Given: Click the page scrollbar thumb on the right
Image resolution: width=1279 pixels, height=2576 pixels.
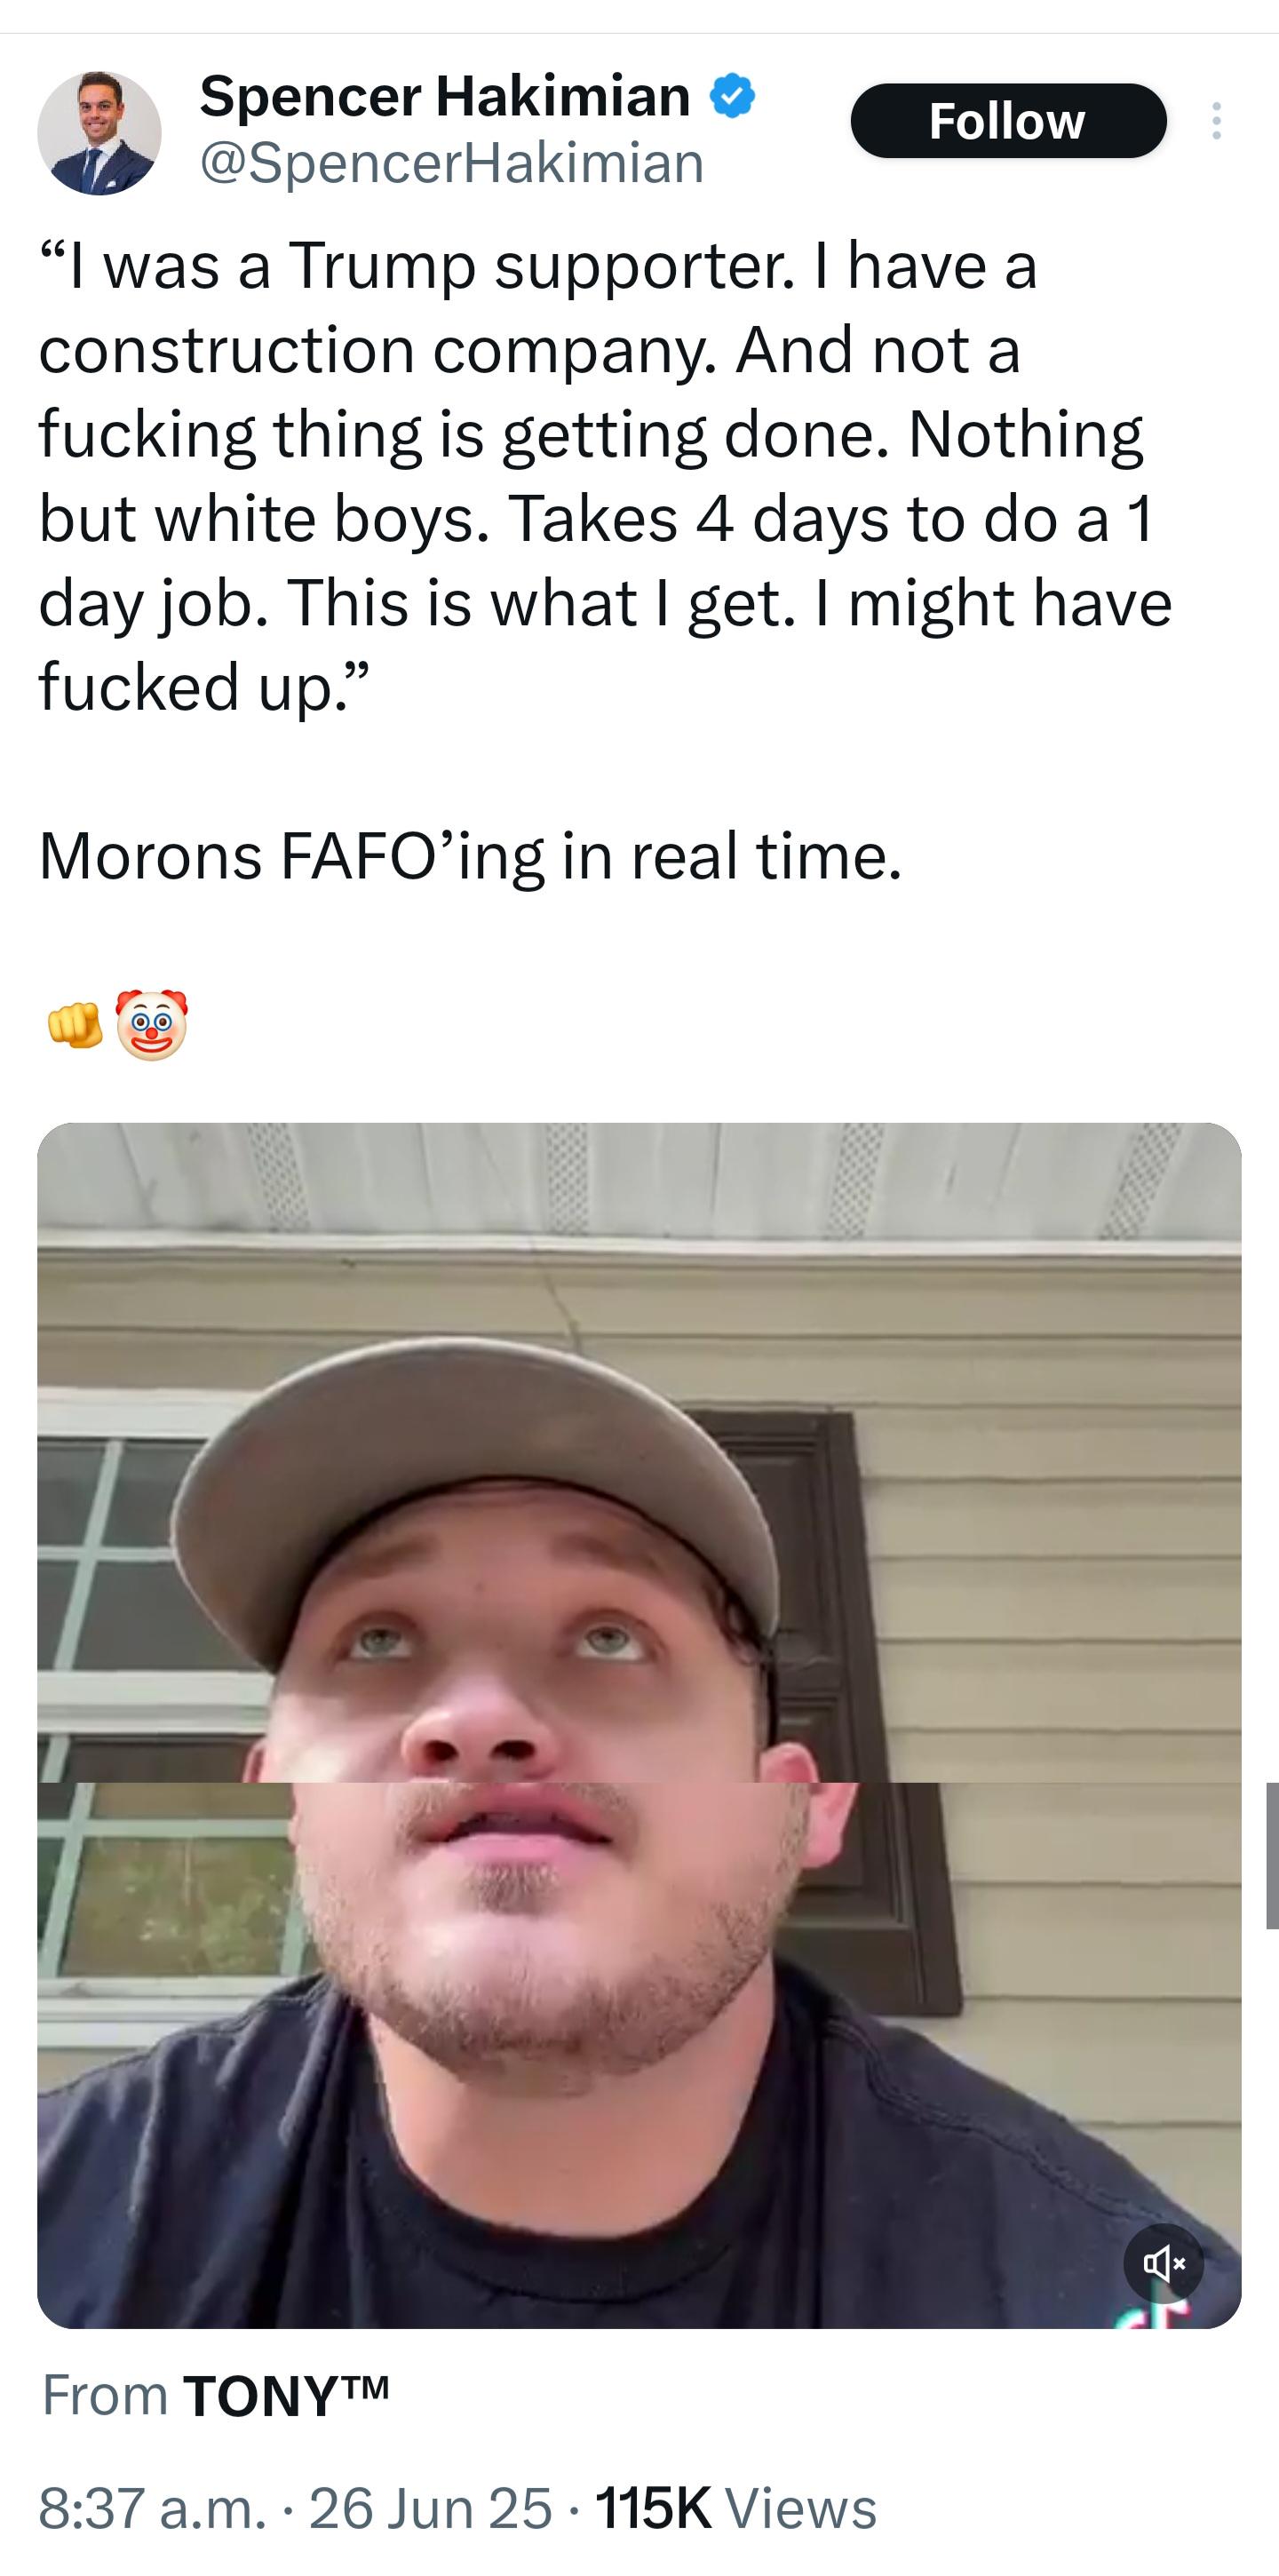Looking at the screenshot, I should [1272, 1856].
